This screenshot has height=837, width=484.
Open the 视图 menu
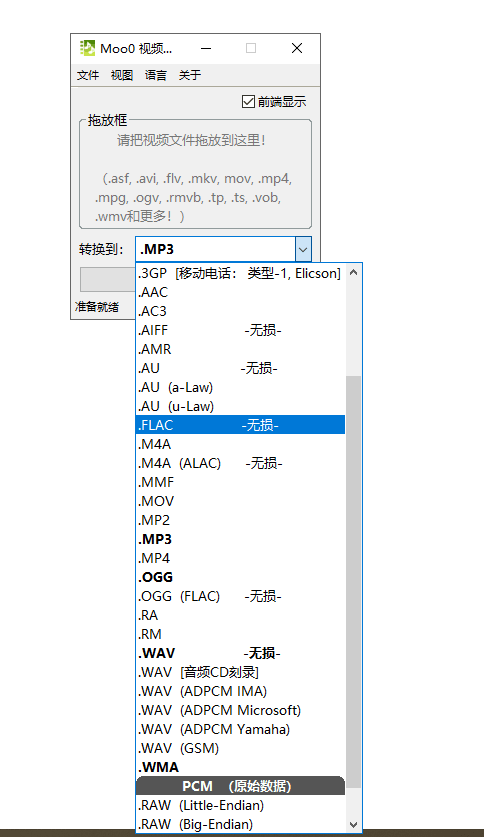click(x=122, y=75)
